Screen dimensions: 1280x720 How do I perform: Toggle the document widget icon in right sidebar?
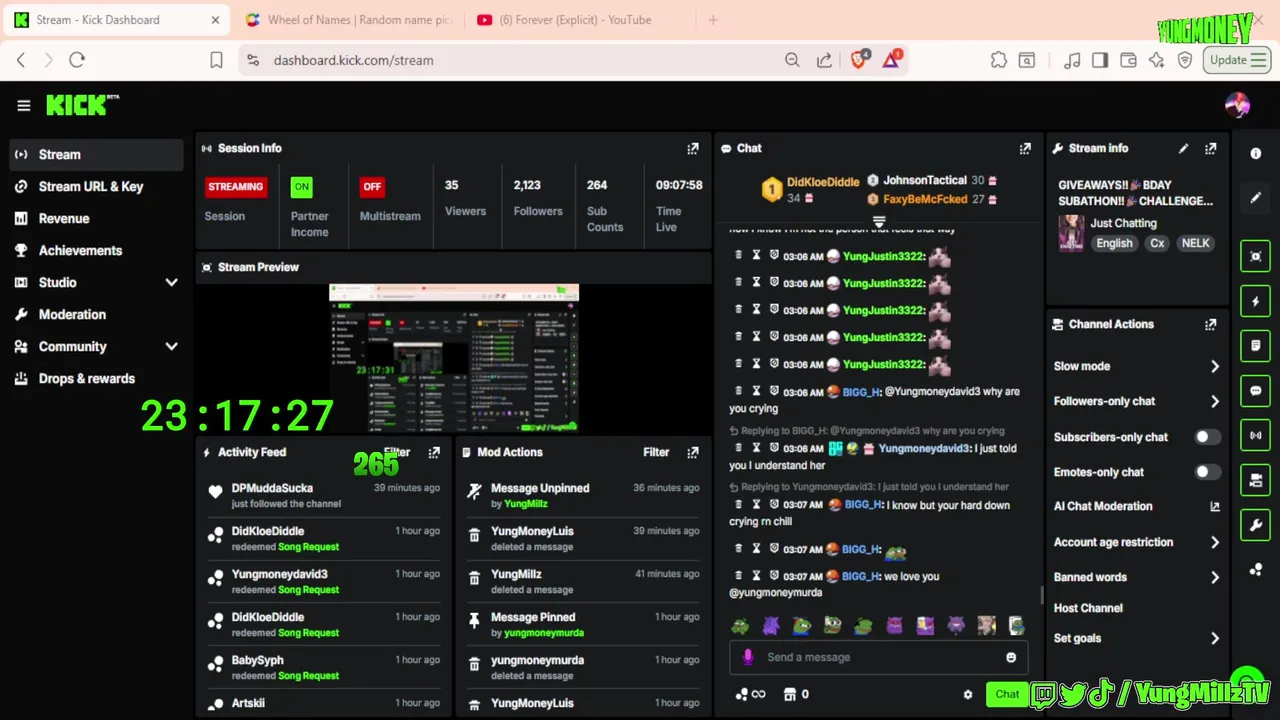click(x=1256, y=346)
